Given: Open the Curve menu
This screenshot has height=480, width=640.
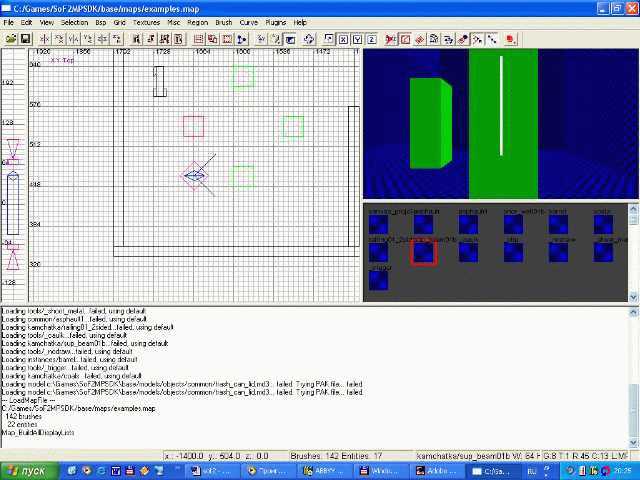Looking at the screenshot, I should coord(249,22).
